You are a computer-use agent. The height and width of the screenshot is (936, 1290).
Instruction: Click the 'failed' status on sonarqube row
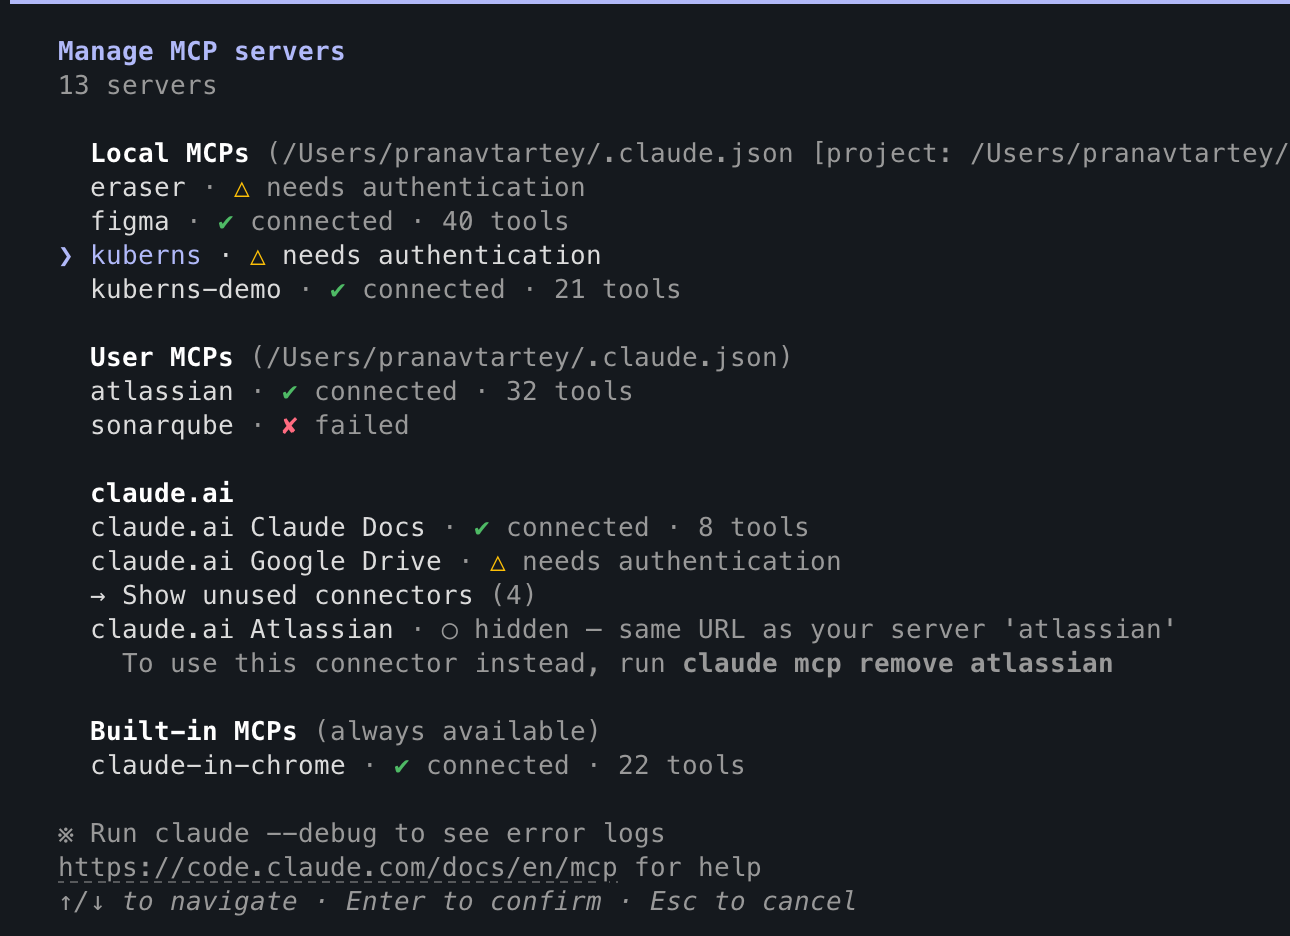tap(362, 426)
